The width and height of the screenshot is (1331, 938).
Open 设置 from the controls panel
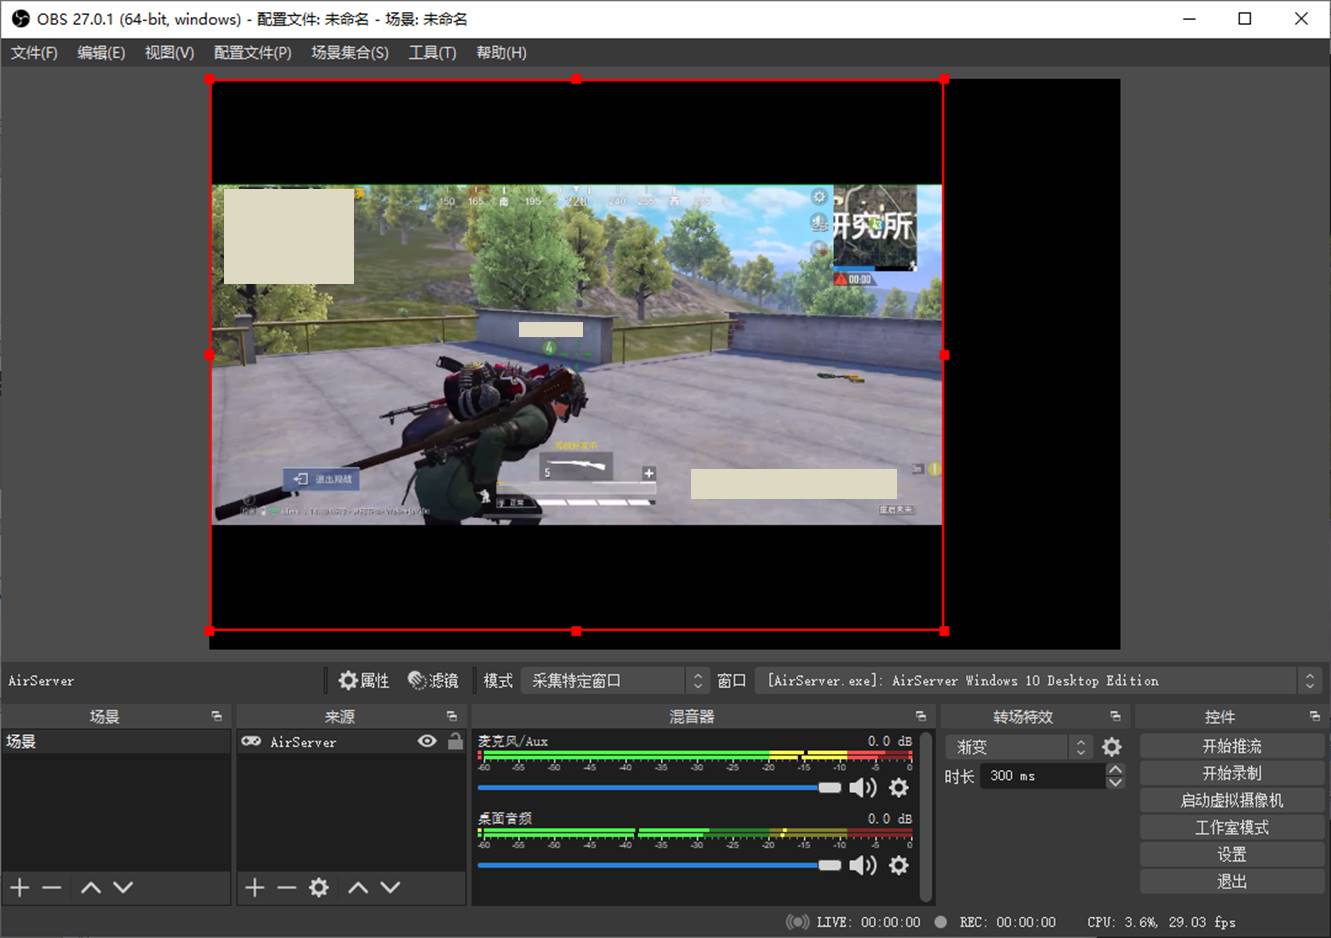click(1232, 855)
